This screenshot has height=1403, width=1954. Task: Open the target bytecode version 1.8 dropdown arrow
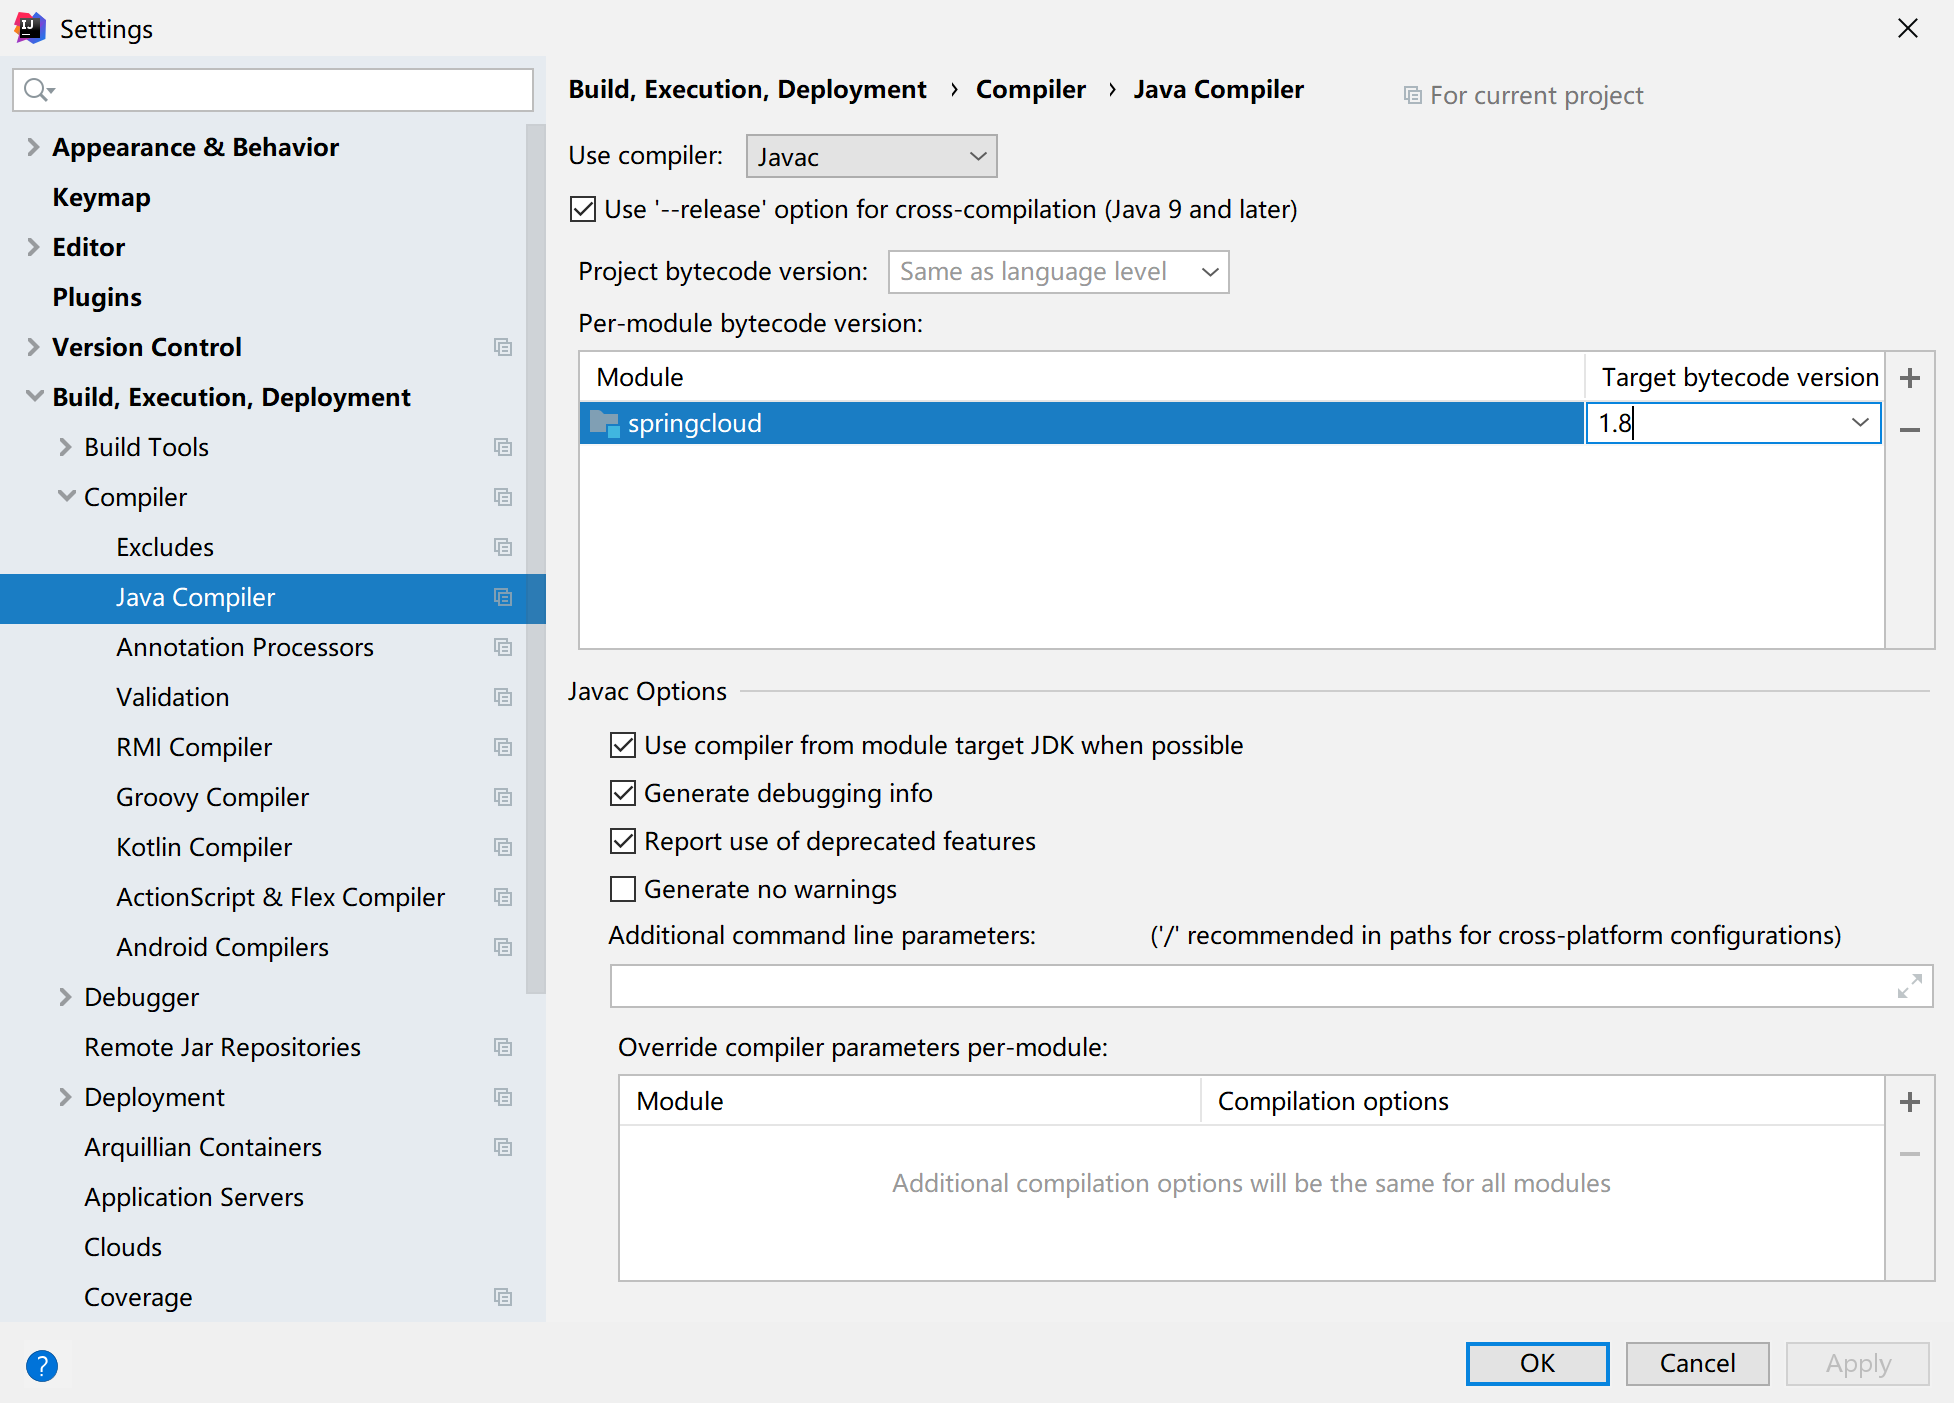[x=1860, y=423]
